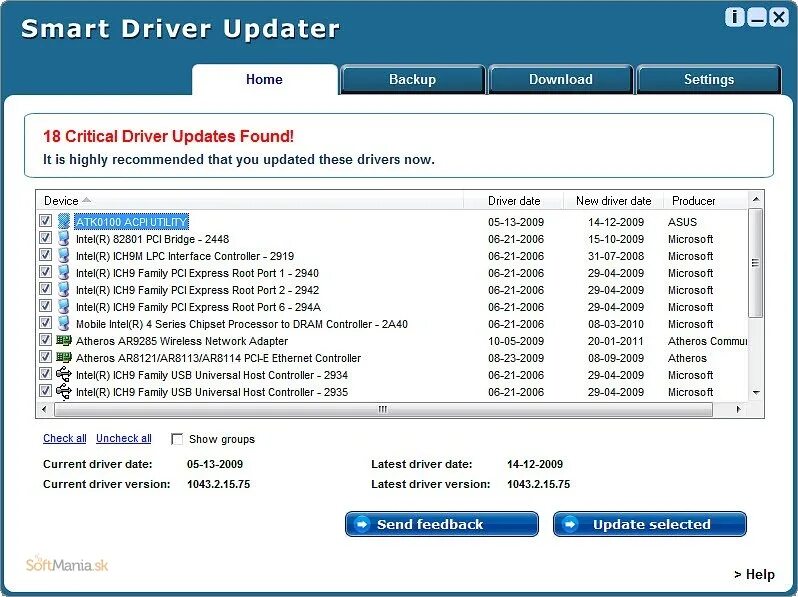Click the horizontal scrollbar left arrow
Viewport: 798px width, 597px height.
click(44, 409)
